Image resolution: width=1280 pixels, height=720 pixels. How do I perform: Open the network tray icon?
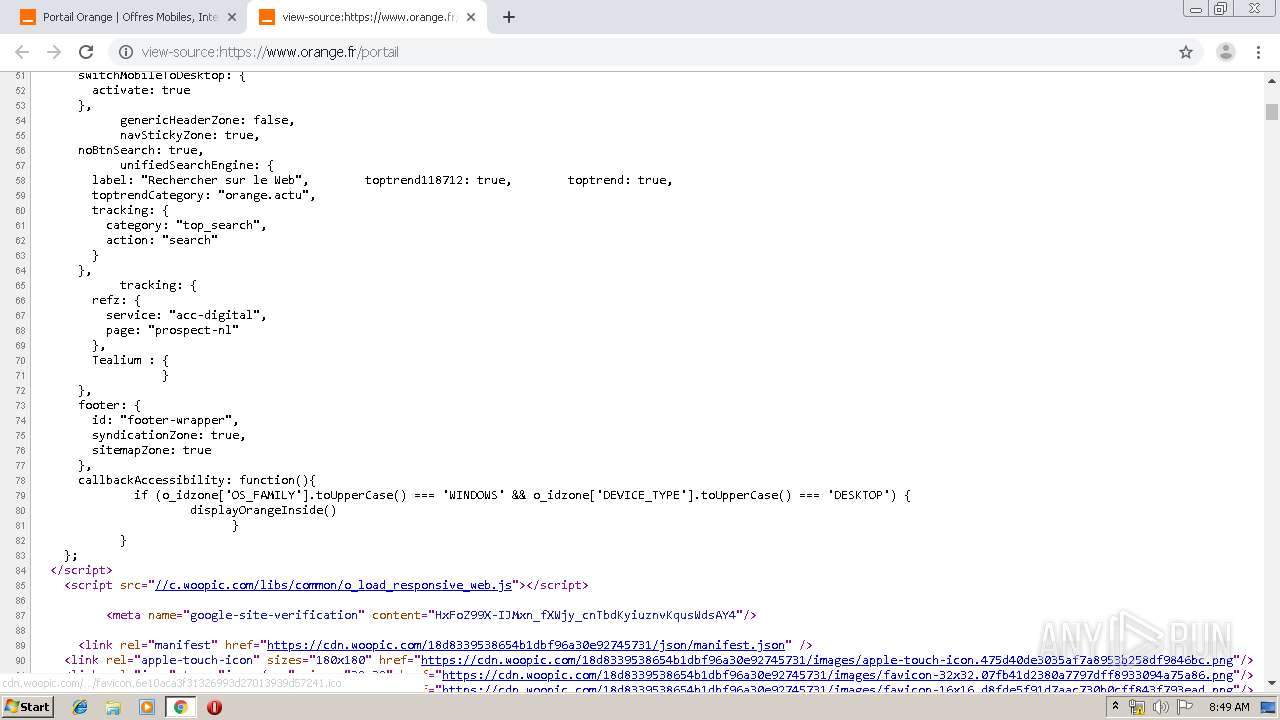[1137, 707]
